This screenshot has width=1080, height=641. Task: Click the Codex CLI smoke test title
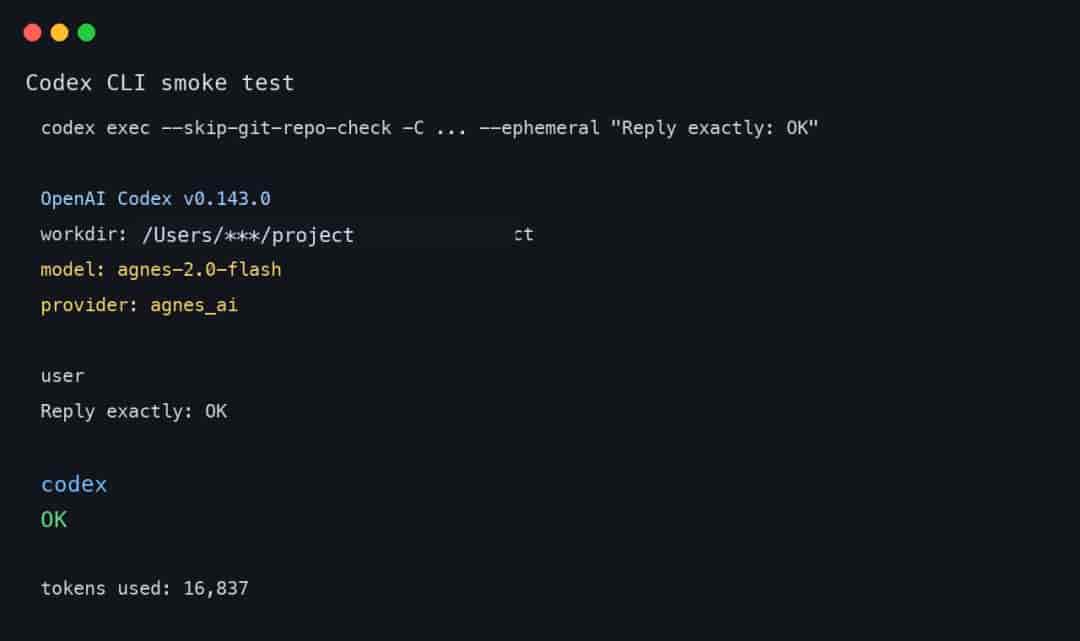click(x=160, y=83)
